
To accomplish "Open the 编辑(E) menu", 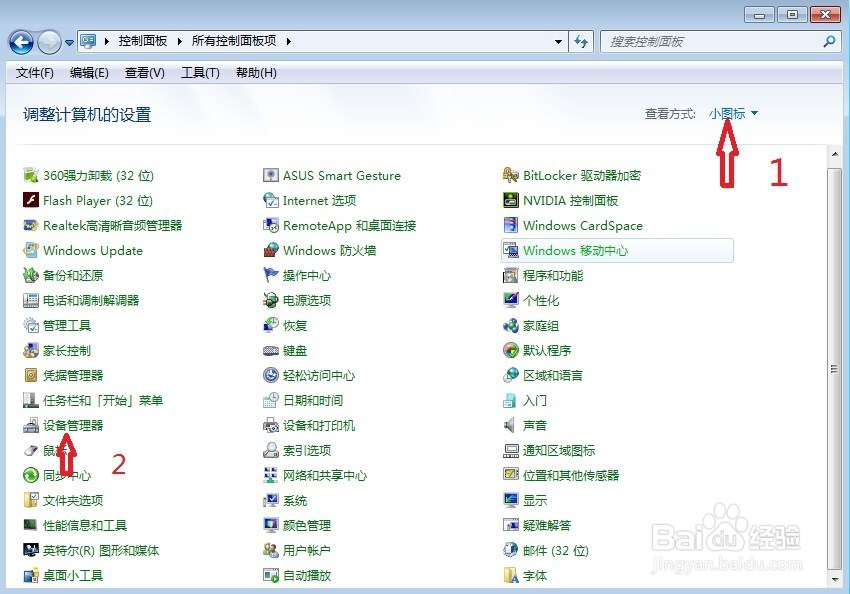I will tap(89, 73).
